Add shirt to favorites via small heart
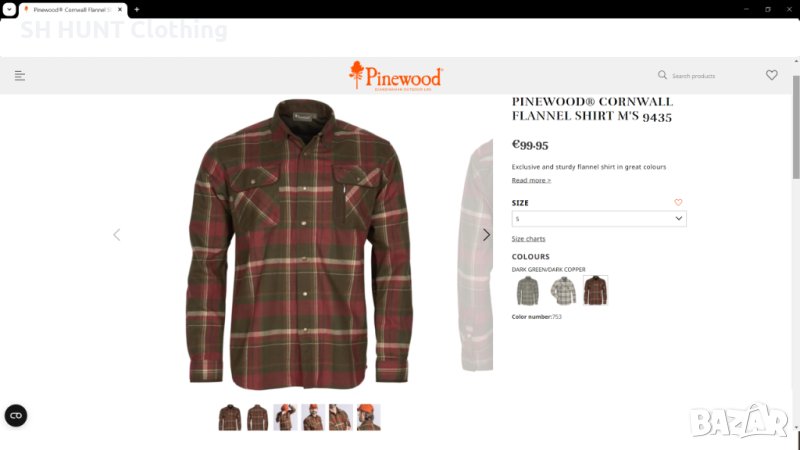This screenshot has height=450, width=800. pos(678,202)
